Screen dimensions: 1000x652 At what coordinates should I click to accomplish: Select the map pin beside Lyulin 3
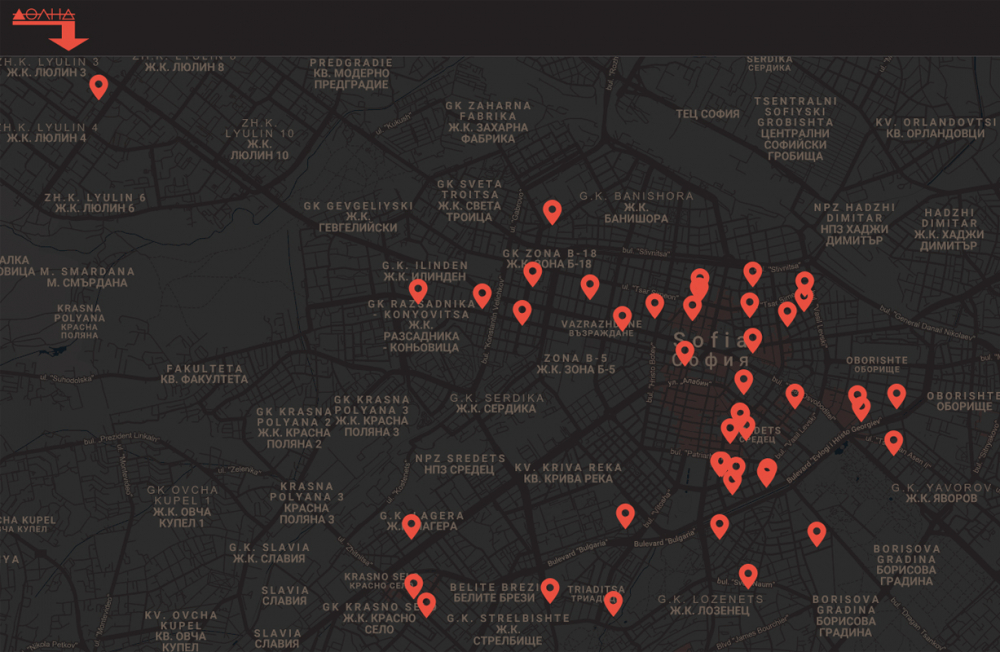98,87
